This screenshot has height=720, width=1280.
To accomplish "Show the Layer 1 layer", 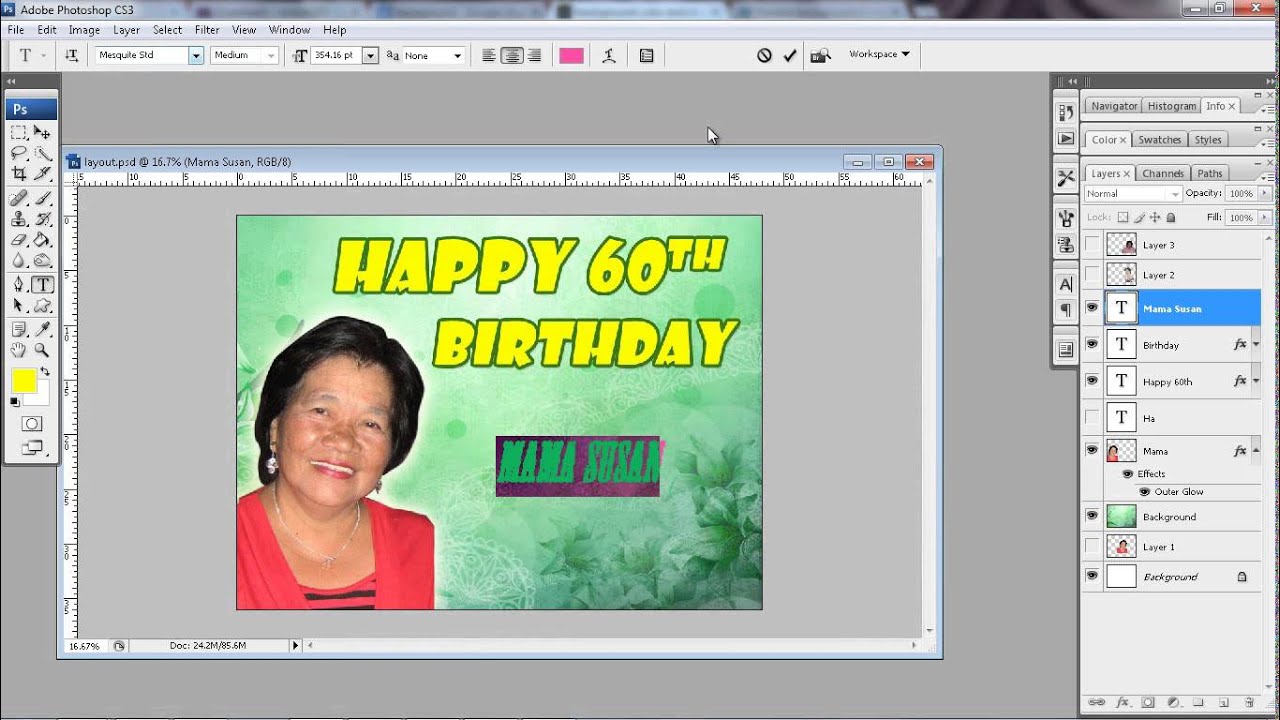I will pyautogui.click(x=1092, y=546).
